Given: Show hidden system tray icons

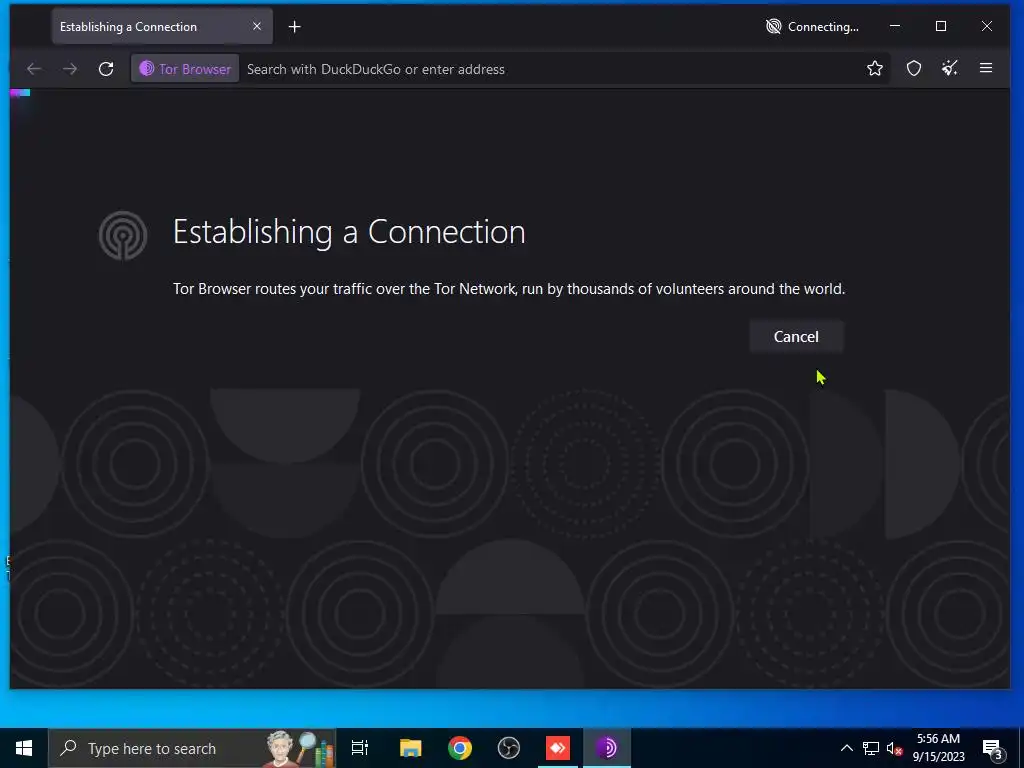Looking at the screenshot, I should [846, 748].
